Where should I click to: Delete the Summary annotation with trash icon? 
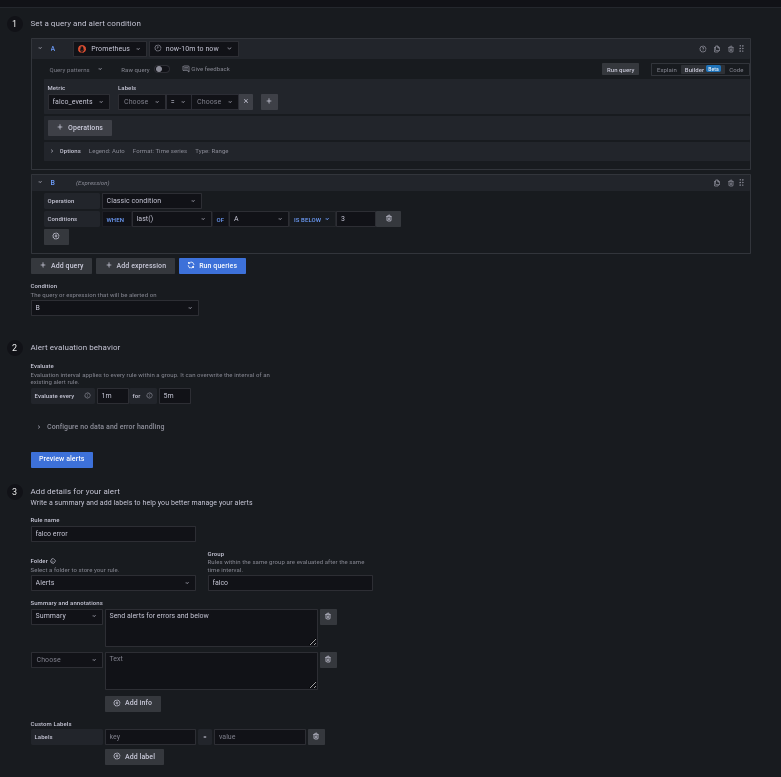[x=328, y=617]
